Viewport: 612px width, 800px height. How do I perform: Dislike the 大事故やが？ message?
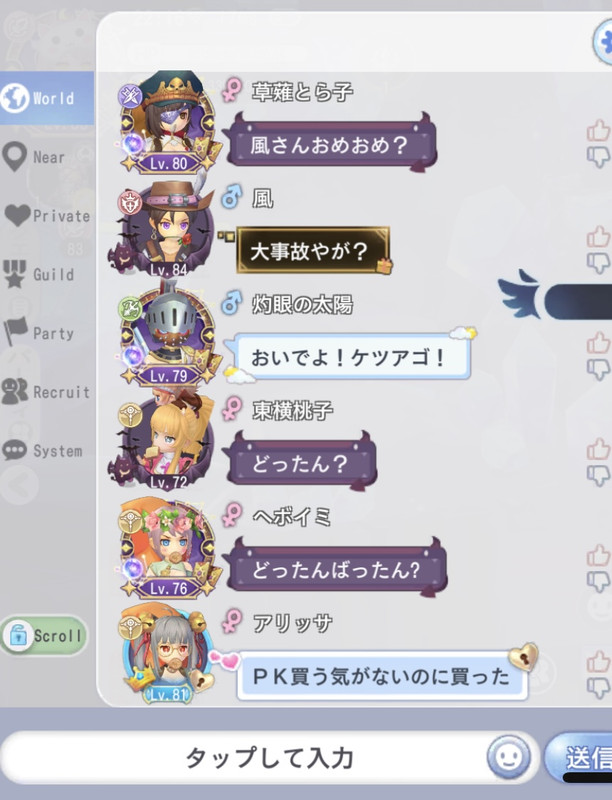(x=598, y=264)
